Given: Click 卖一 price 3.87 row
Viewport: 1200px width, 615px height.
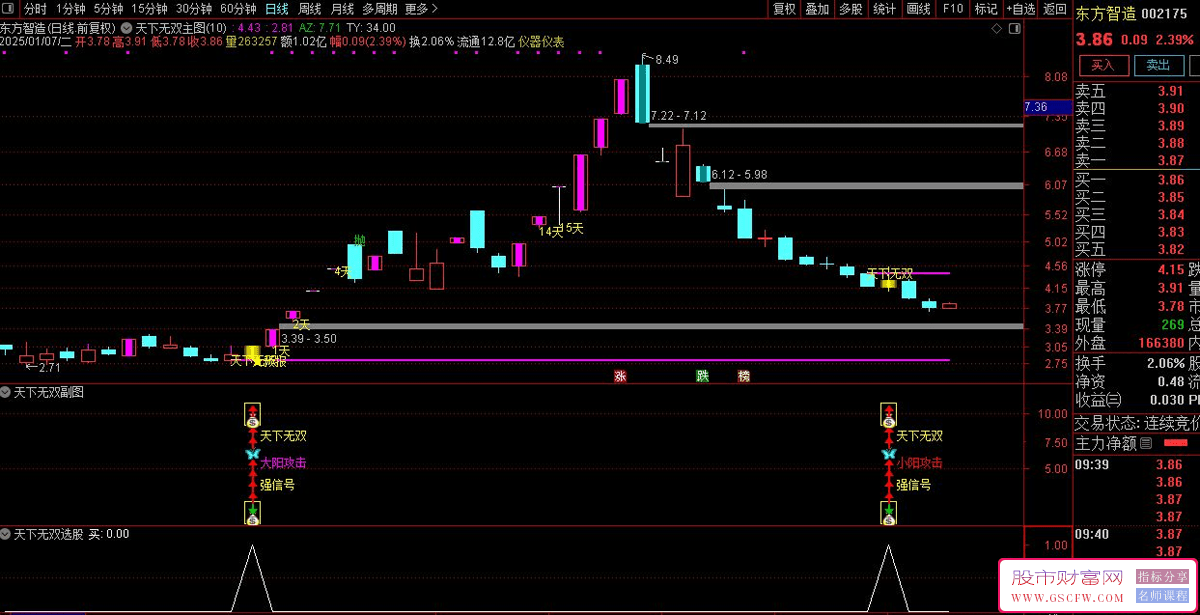Looking at the screenshot, I should pyautogui.click(x=1137, y=161).
